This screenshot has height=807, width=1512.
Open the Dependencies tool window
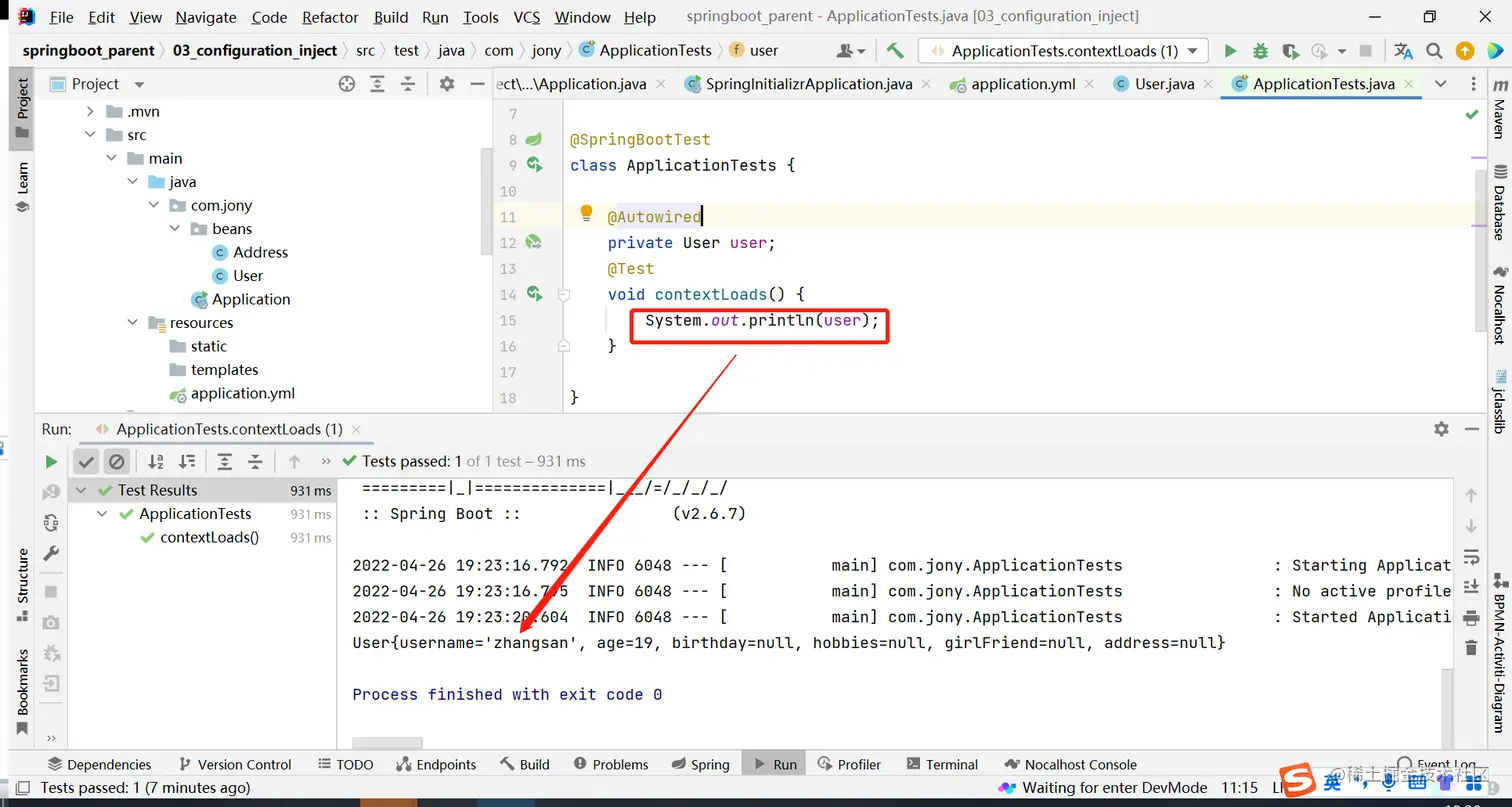[100, 764]
